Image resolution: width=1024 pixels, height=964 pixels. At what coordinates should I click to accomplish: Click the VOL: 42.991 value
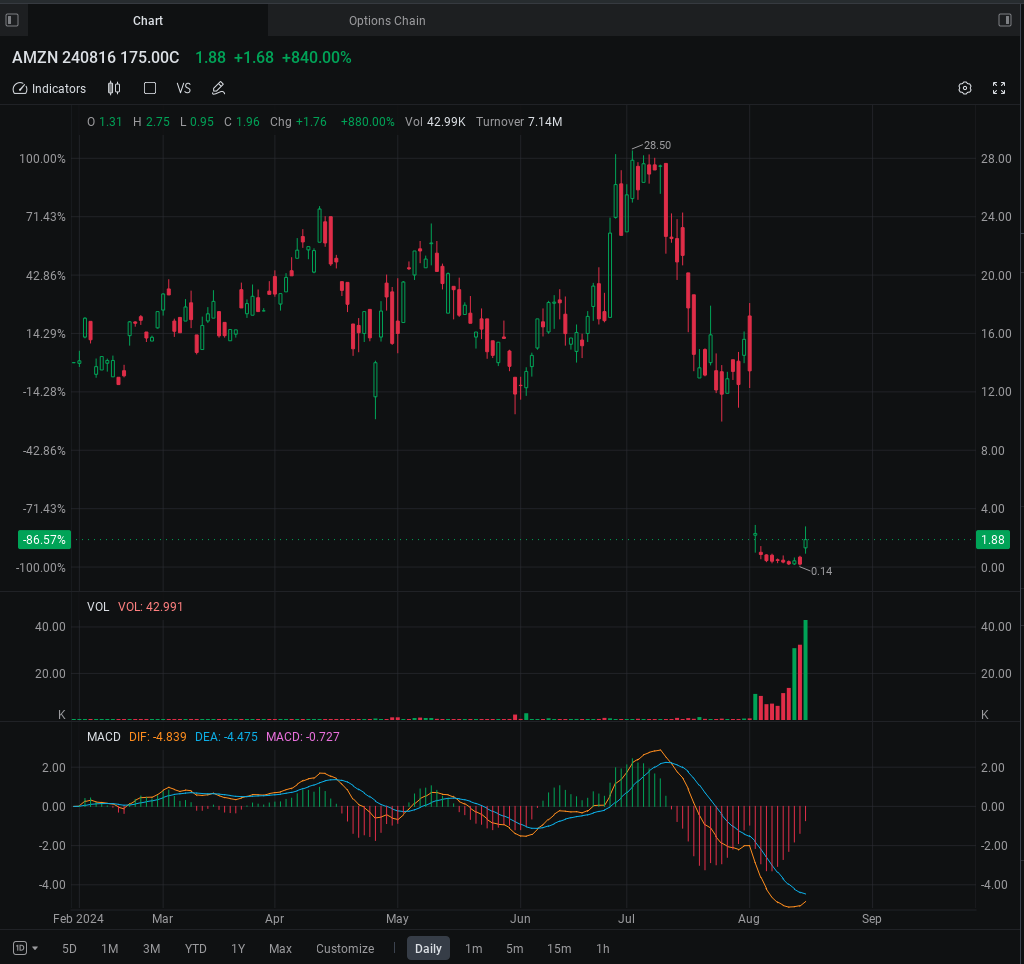150,607
